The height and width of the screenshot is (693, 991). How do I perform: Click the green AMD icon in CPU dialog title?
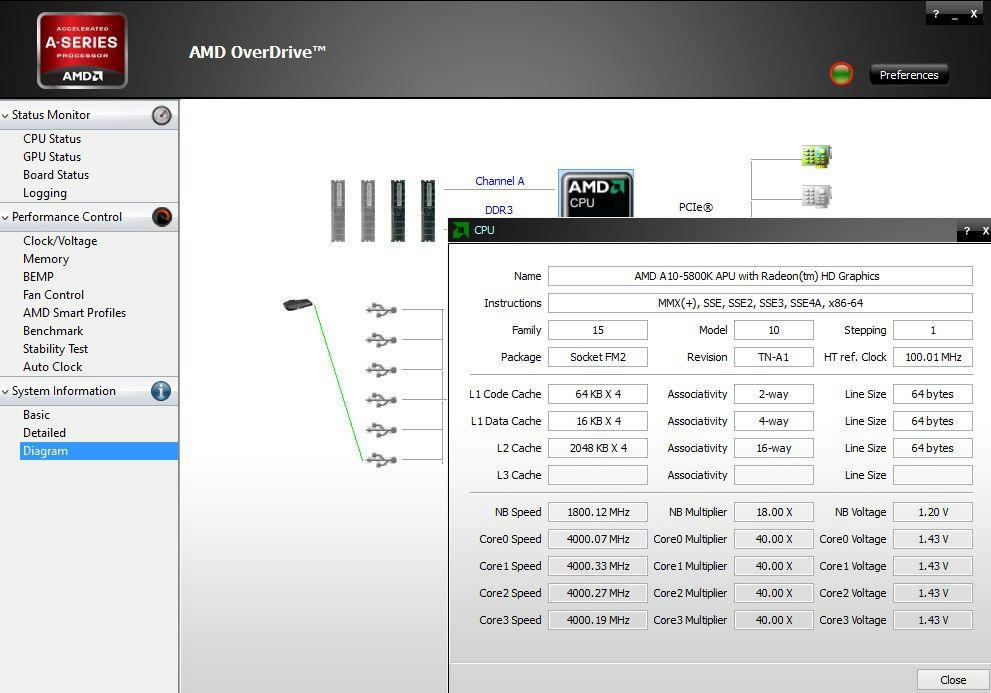(x=461, y=230)
